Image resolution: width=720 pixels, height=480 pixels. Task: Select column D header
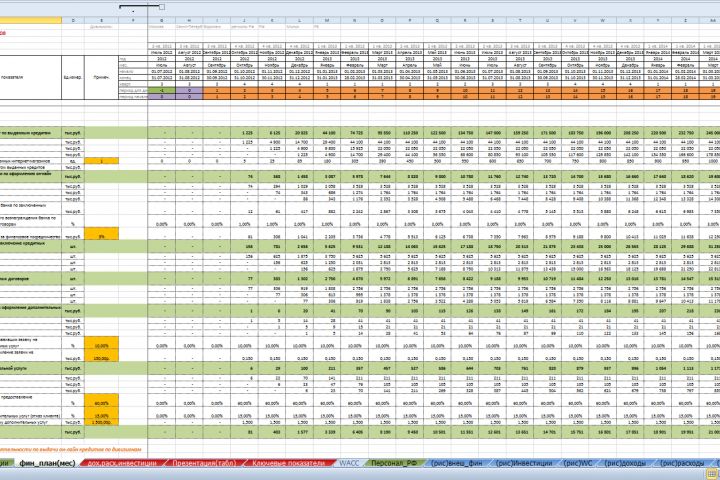click(73, 20)
